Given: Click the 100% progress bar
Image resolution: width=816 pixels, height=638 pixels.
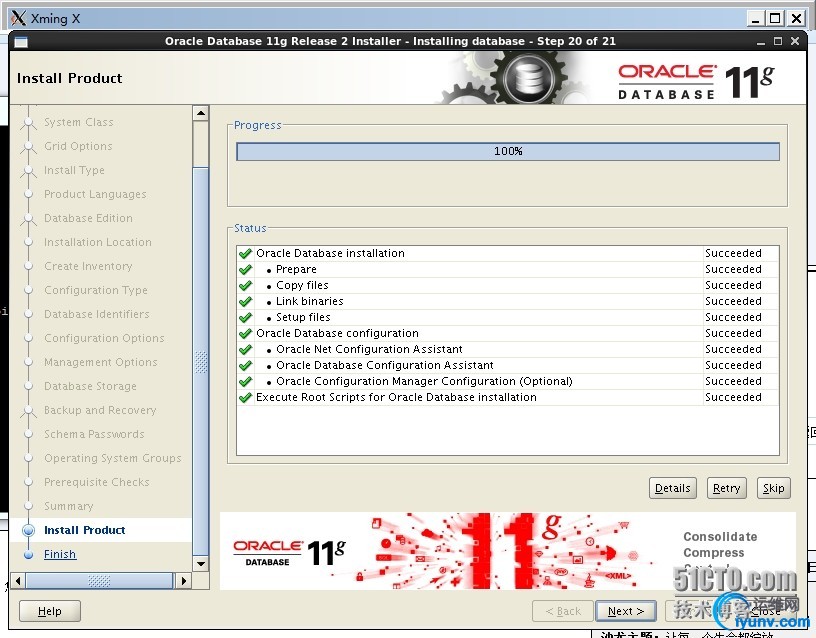Looking at the screenshot, I should click(508, 151).
